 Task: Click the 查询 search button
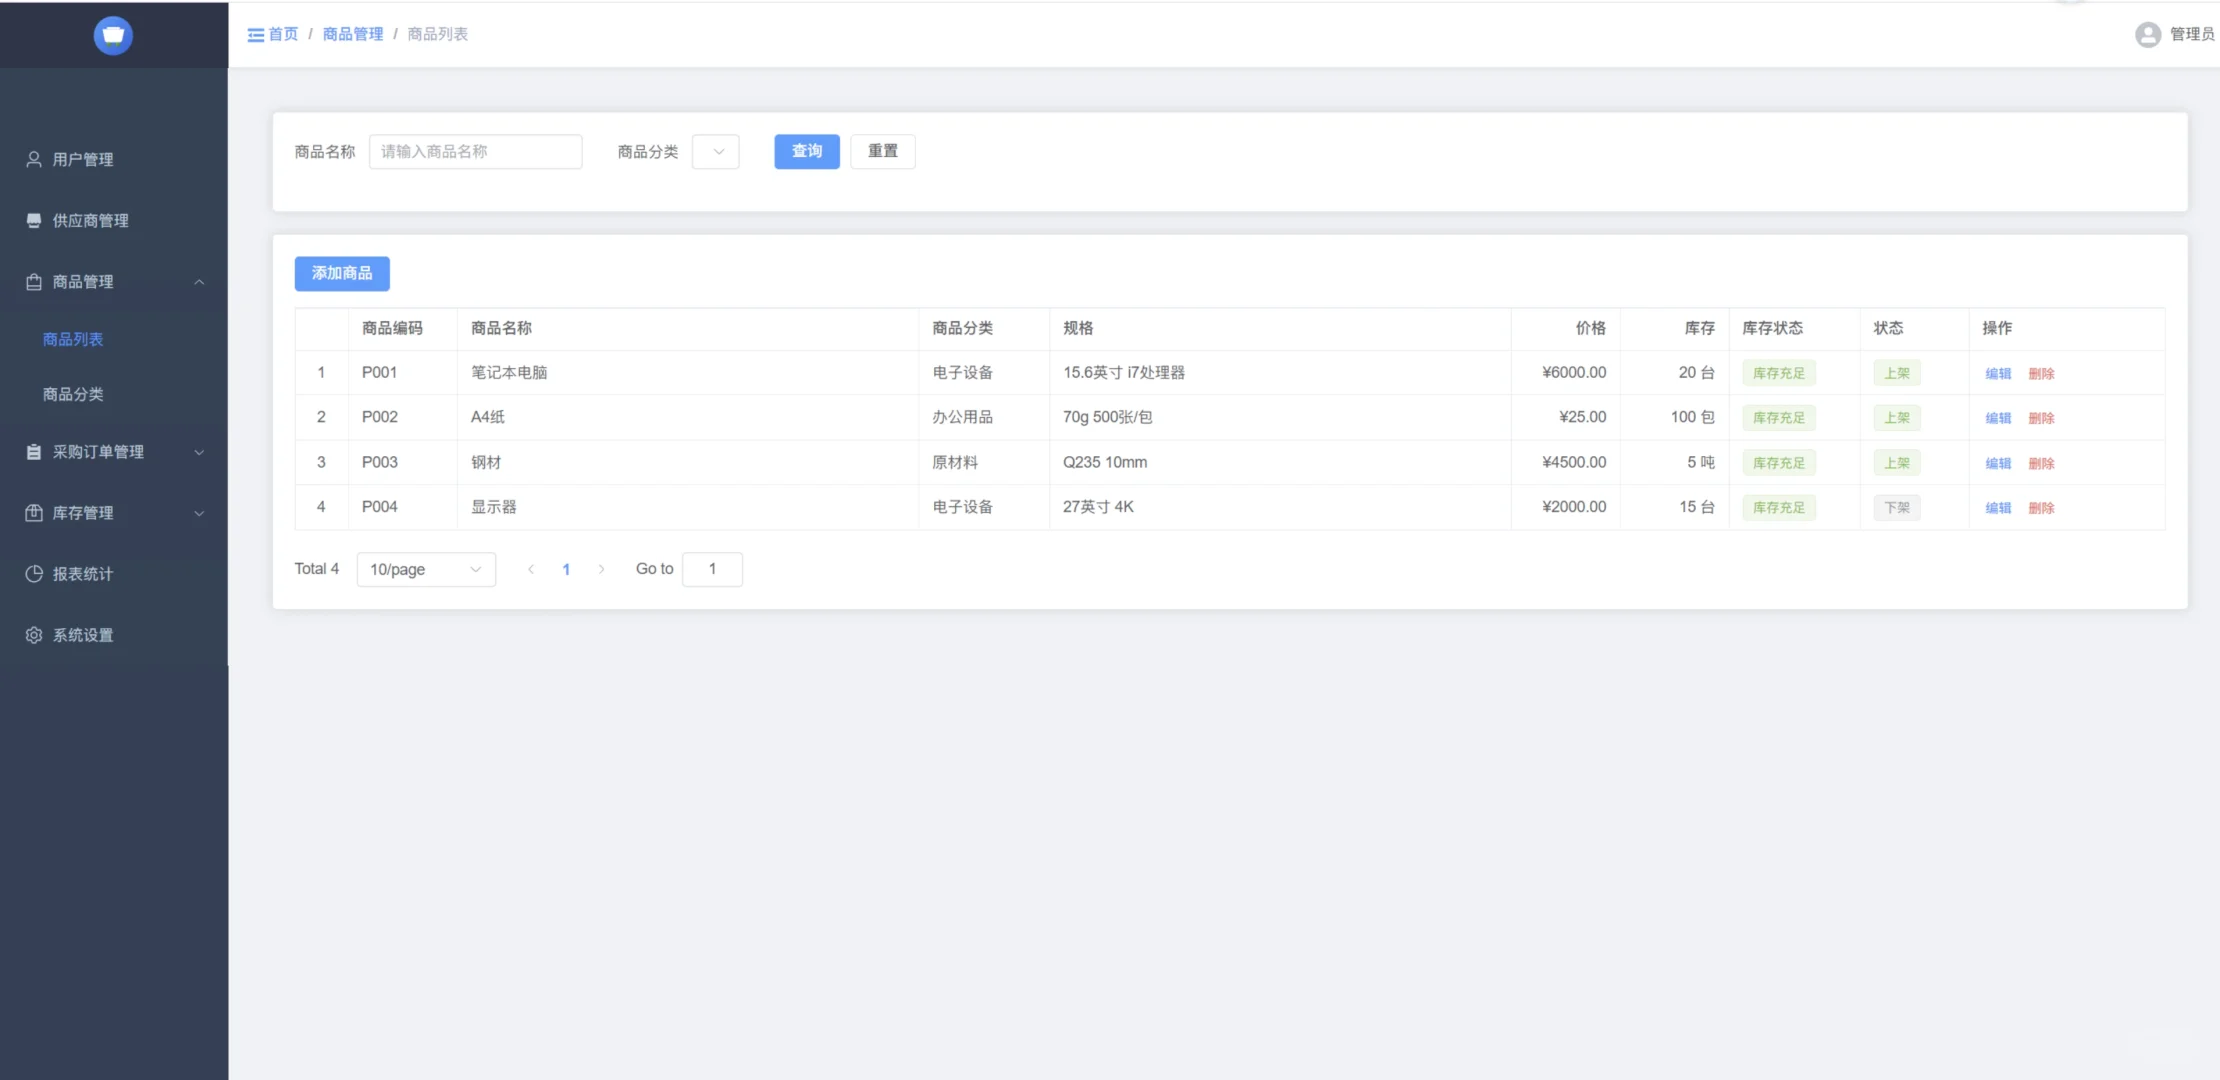coord(807,151)
